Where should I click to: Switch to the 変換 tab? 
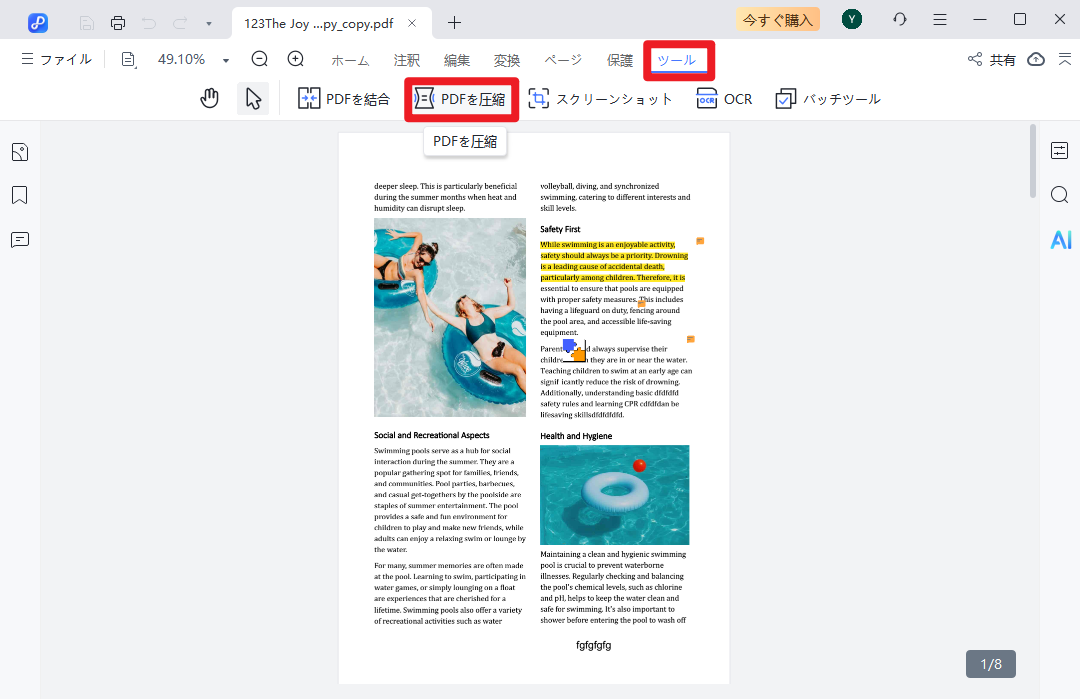[x=507, y=60]
